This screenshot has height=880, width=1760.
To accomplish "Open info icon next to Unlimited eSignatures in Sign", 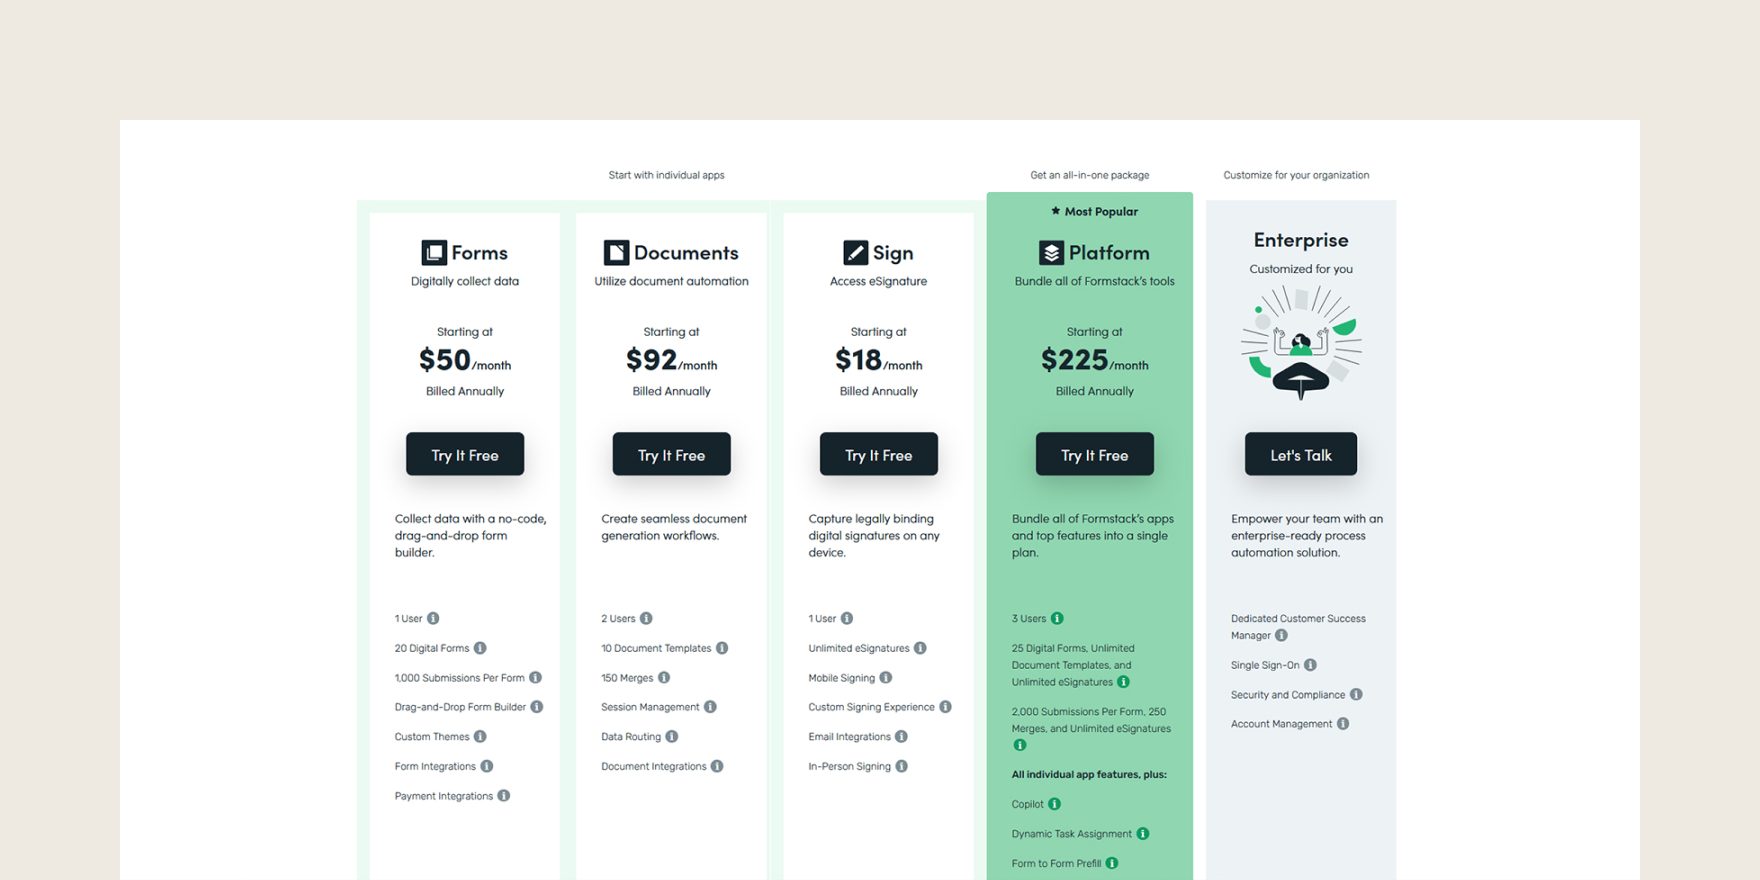I will [920, 648].
